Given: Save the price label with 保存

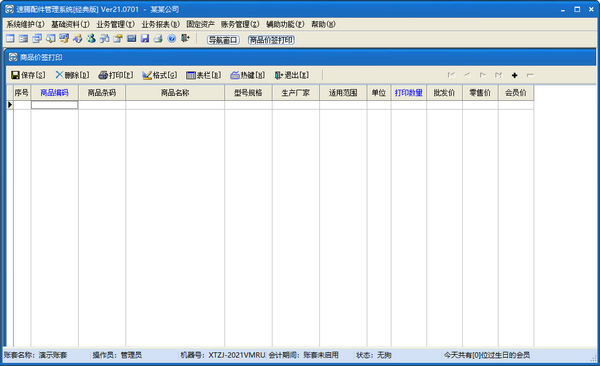Looking at the screenshot, I should (28, 75).
